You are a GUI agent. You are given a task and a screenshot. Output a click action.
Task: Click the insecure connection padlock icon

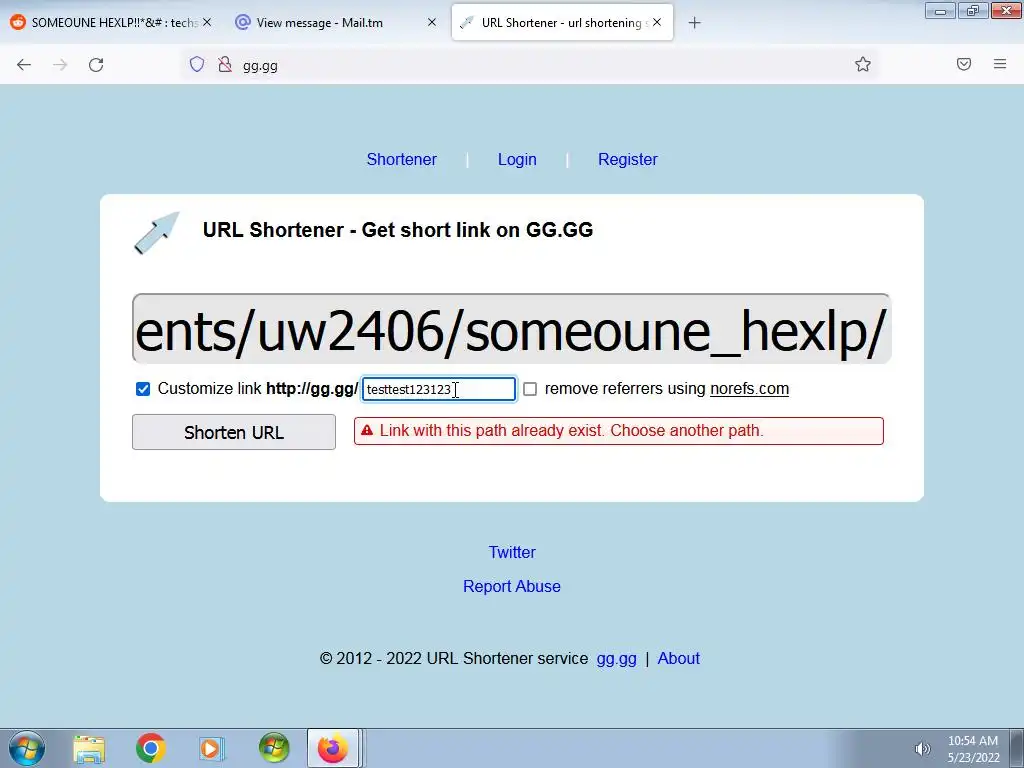pyautogui.click(x=225, y=65)
